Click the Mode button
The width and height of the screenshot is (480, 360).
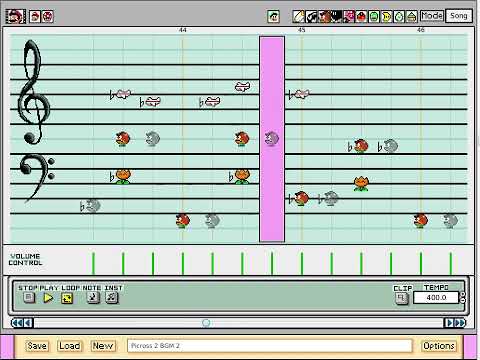[432, 15]
